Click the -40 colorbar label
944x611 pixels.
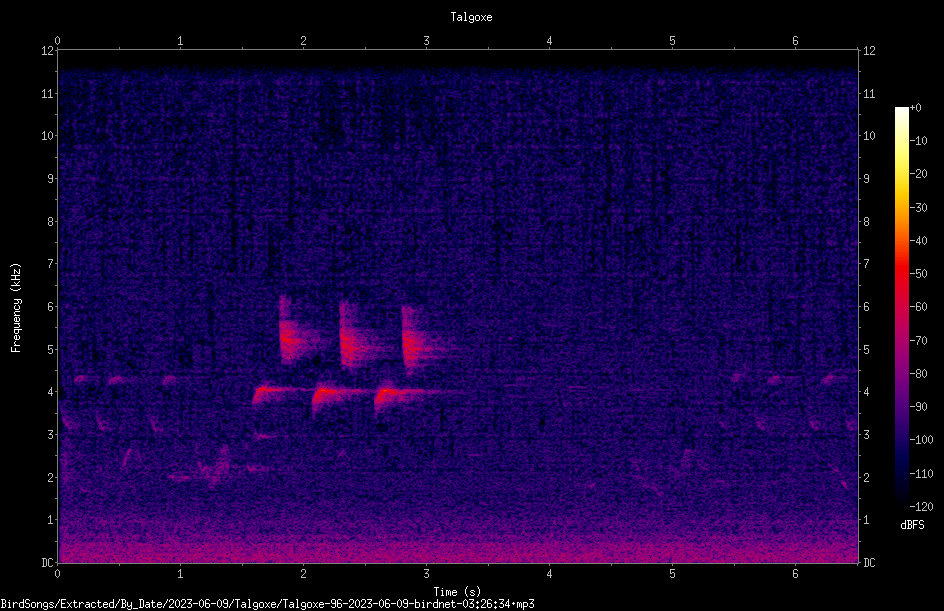point(918,241)
